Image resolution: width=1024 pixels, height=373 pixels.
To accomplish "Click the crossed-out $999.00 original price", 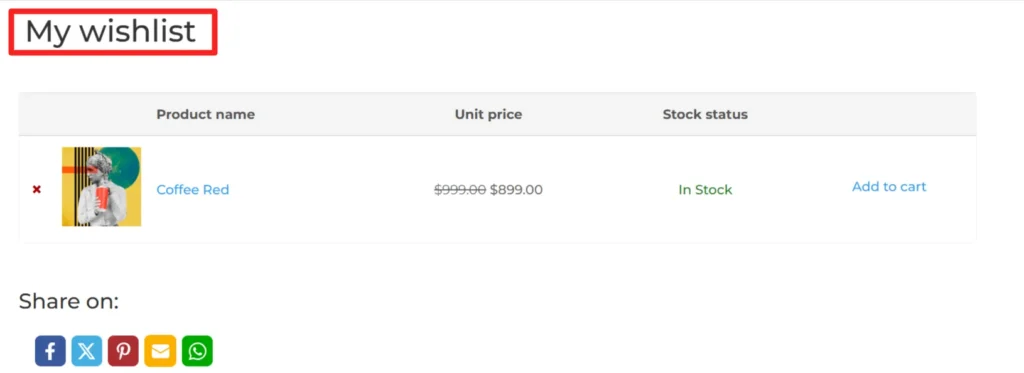I will tap(460, 189).
